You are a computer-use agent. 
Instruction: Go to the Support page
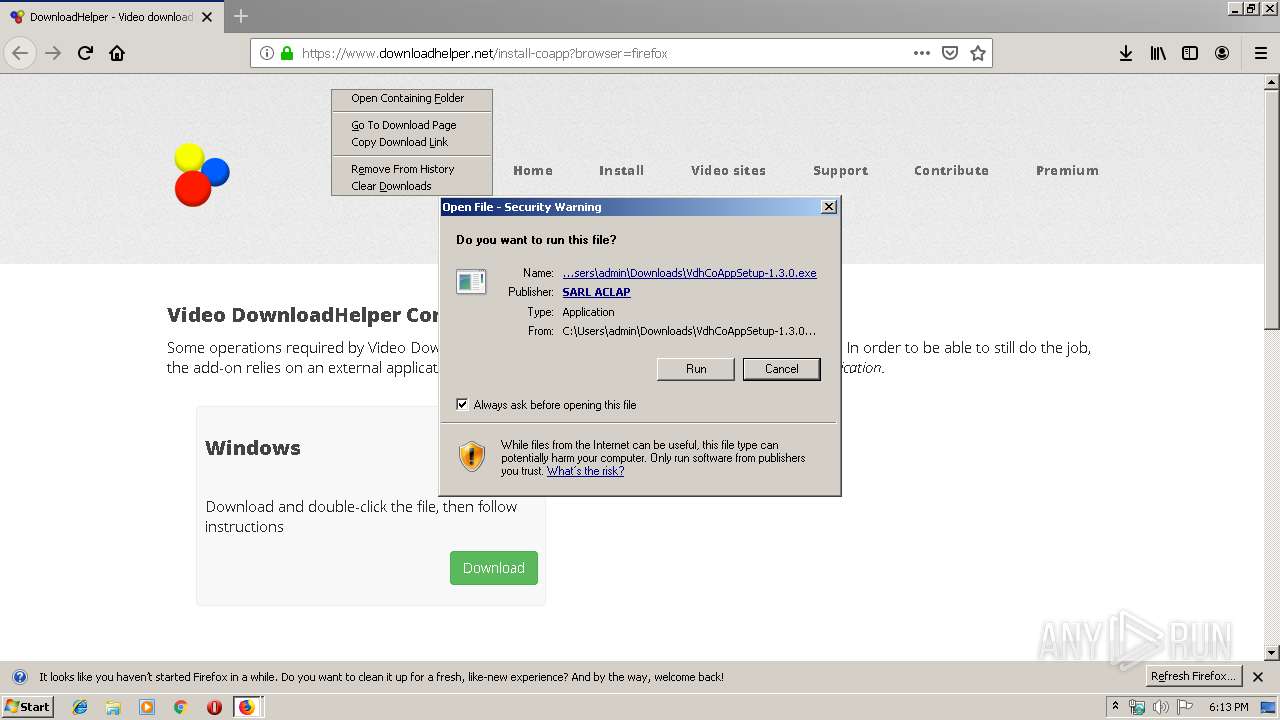click(x=840, y=170)
